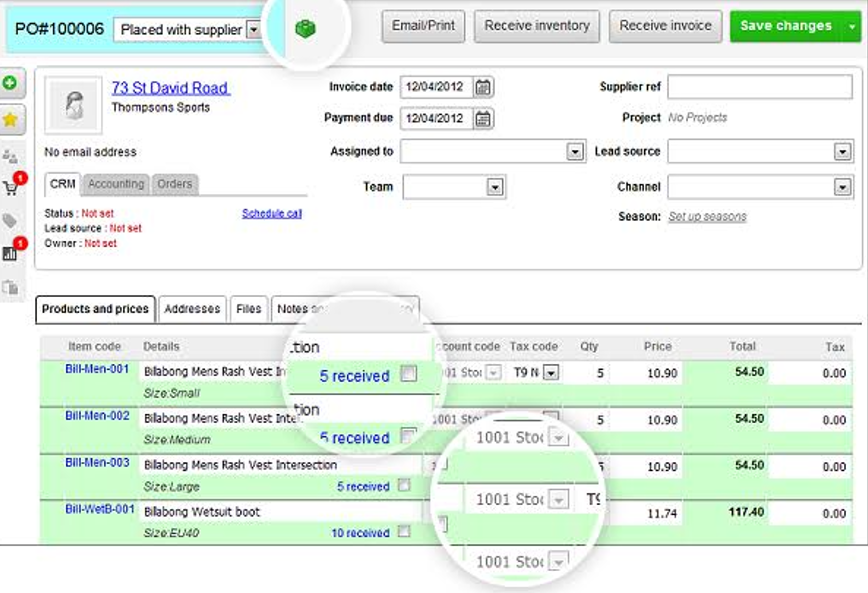The width and height of the screenshot is (868, 593).
Task: Click the green inventory box icon
Action: pyautogui.click(x=305, y=29)
